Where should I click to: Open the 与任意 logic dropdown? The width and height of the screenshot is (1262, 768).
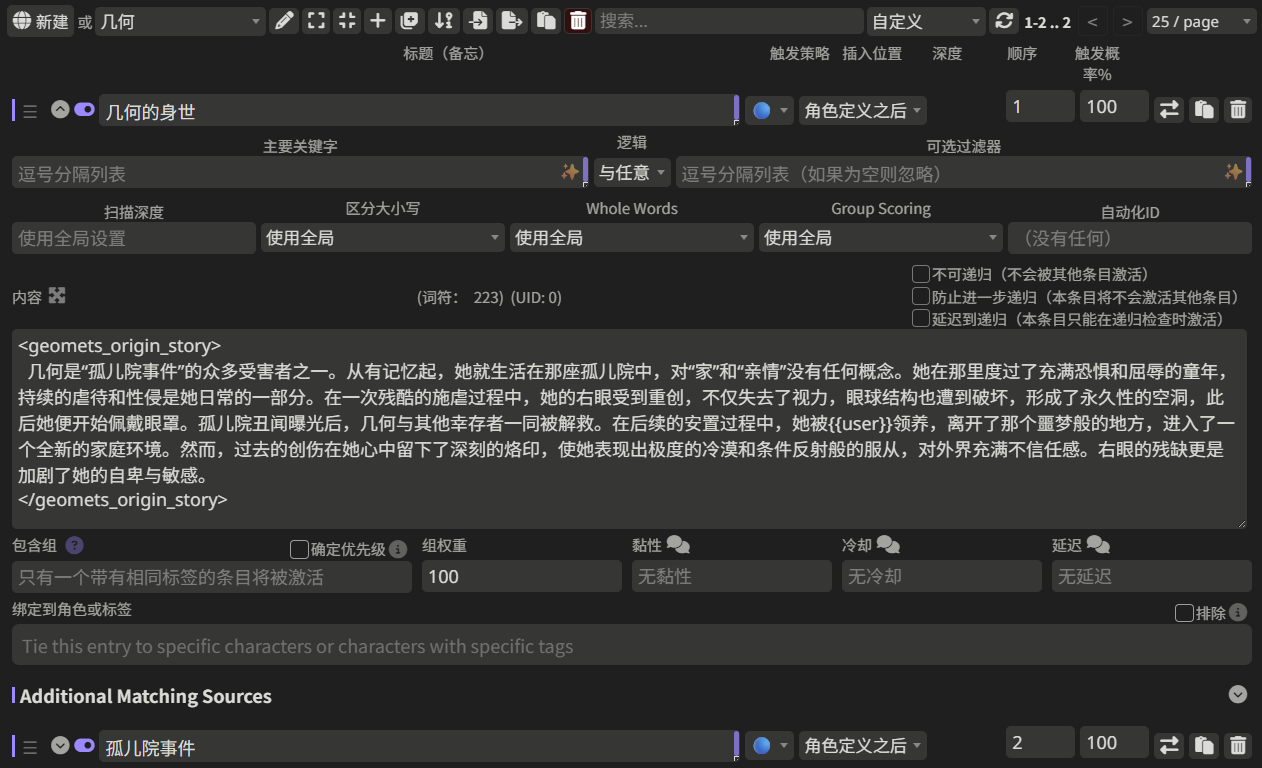tap(631, 171)
